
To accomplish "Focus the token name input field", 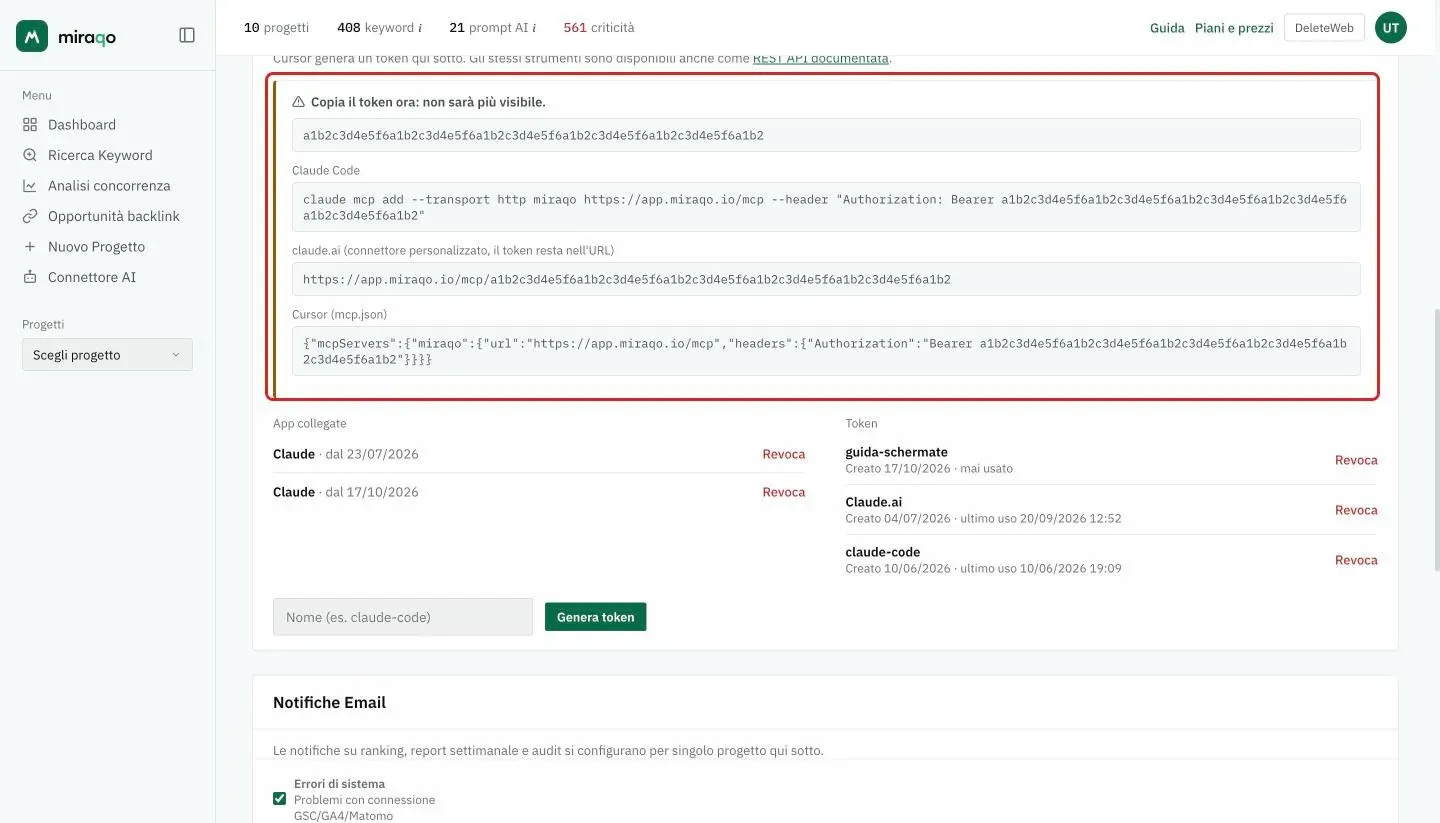I will tap(403, 617).
